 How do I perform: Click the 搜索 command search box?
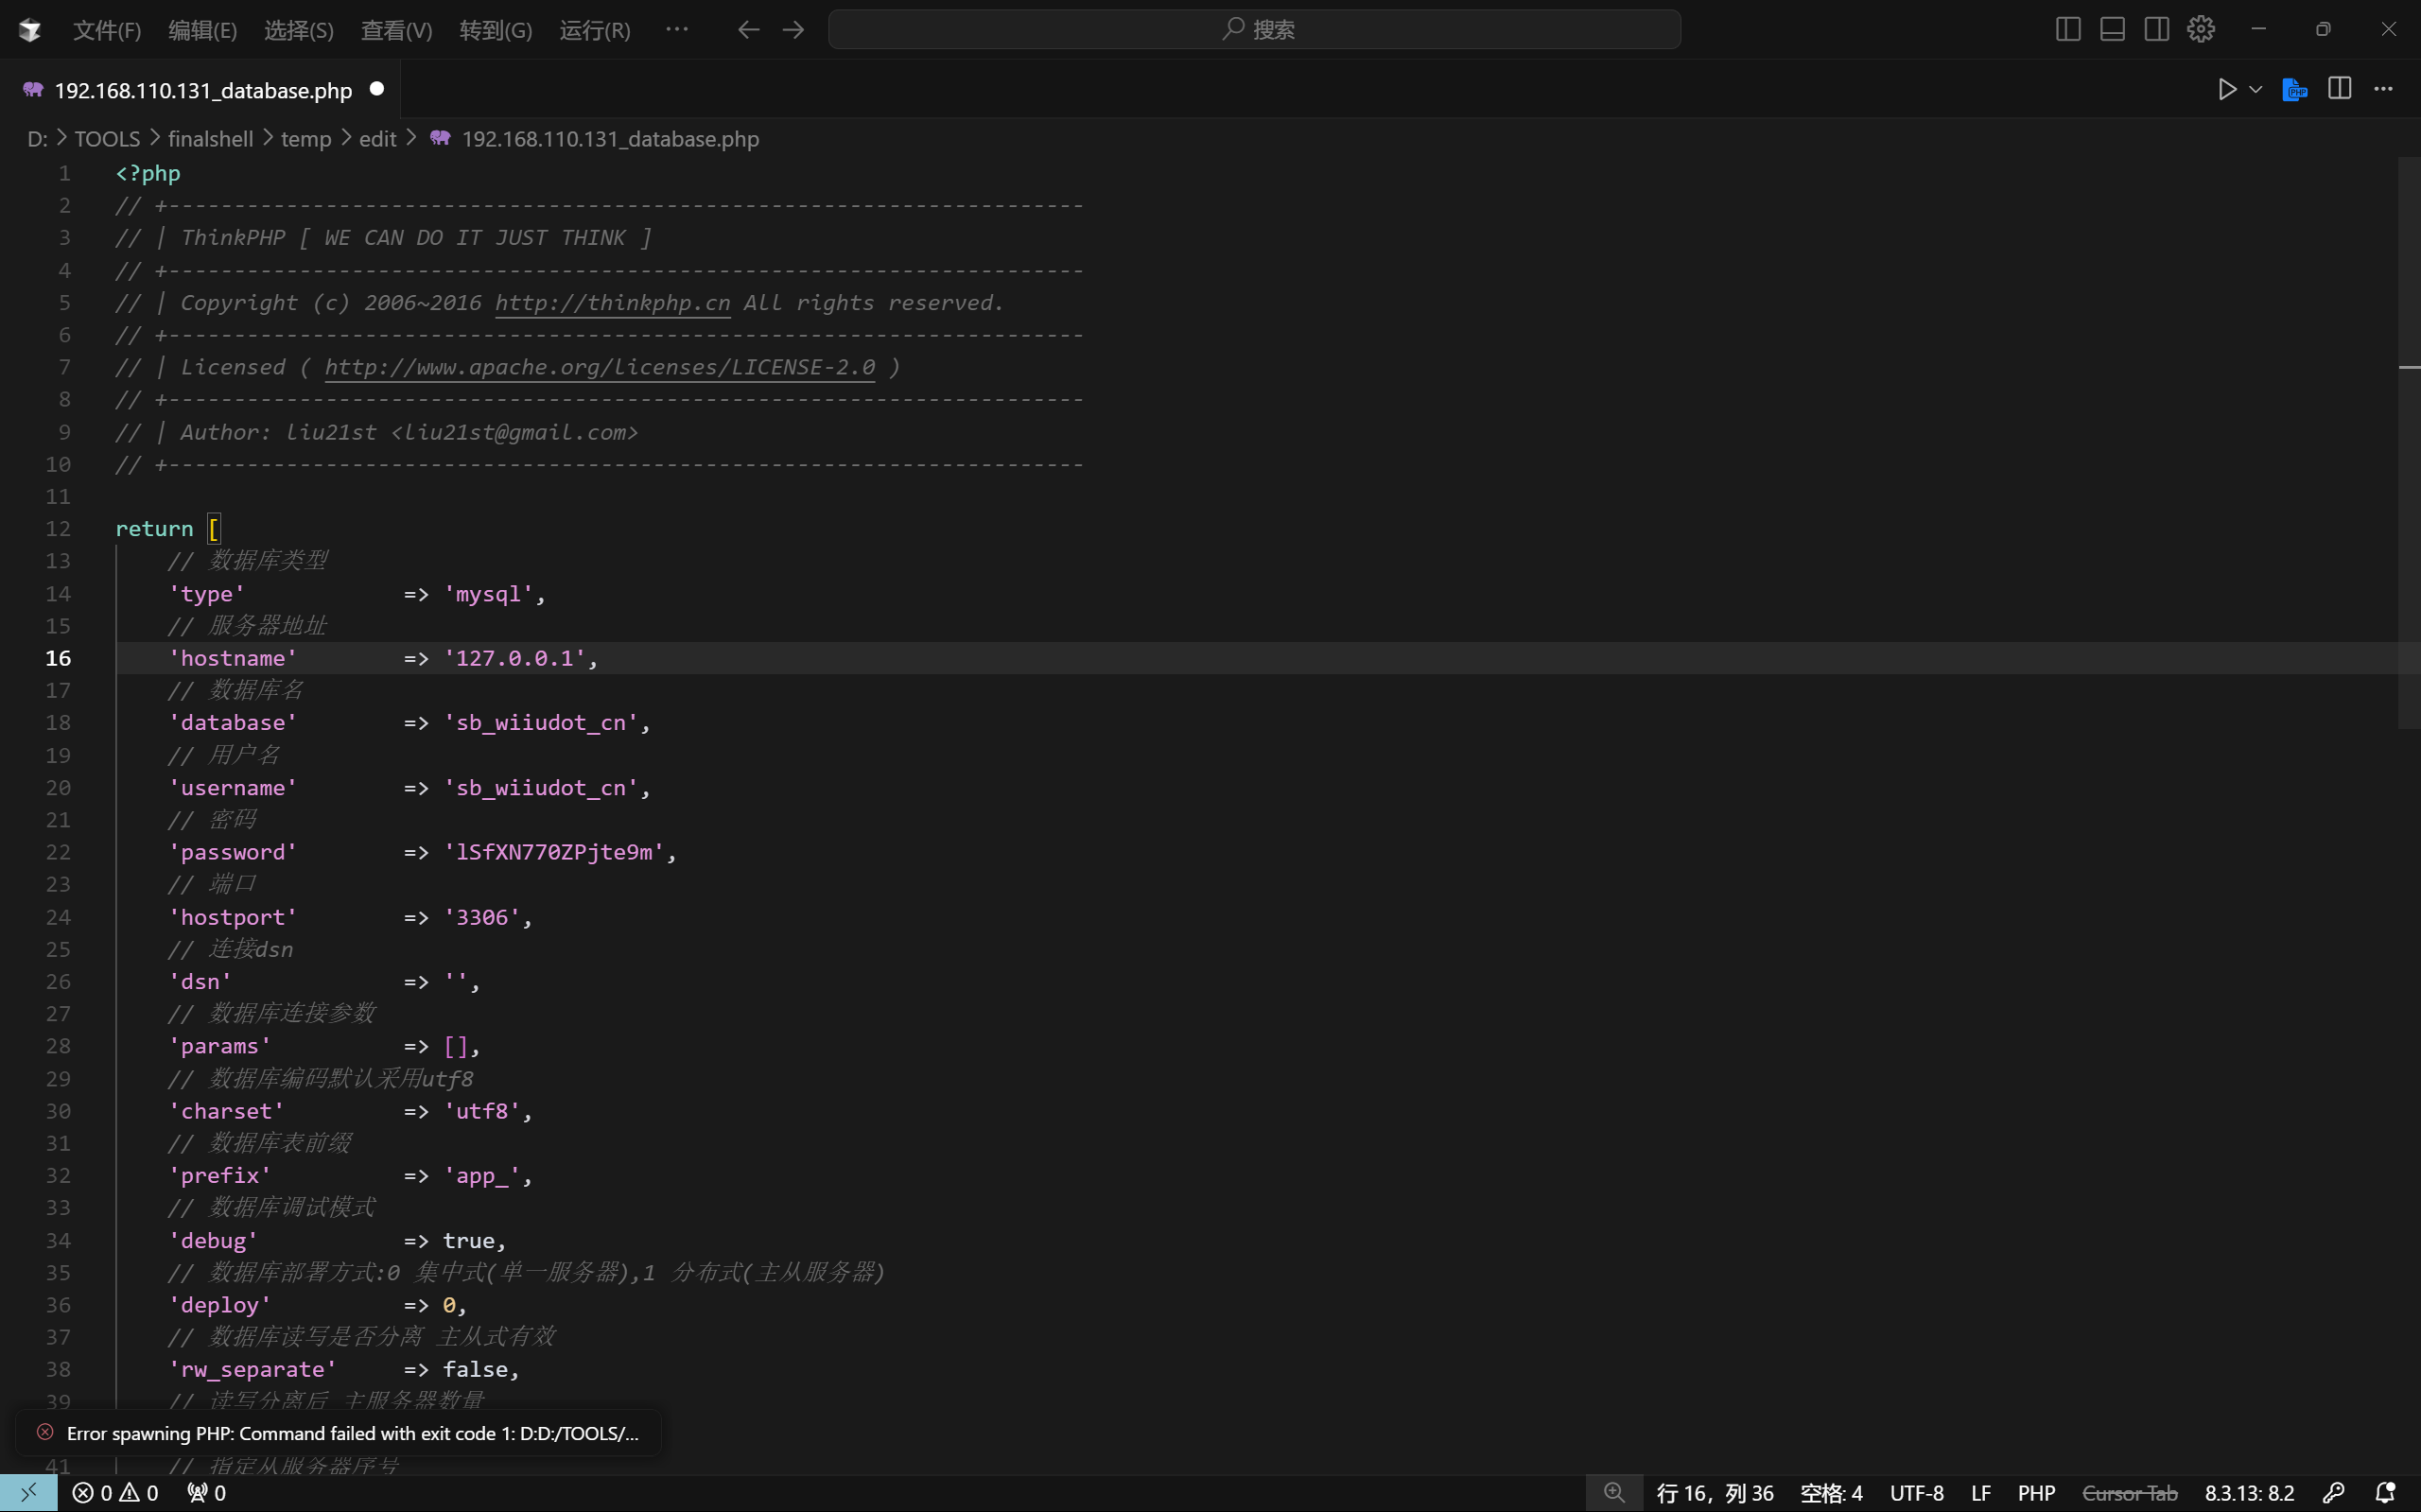(x=1254, y=29)
